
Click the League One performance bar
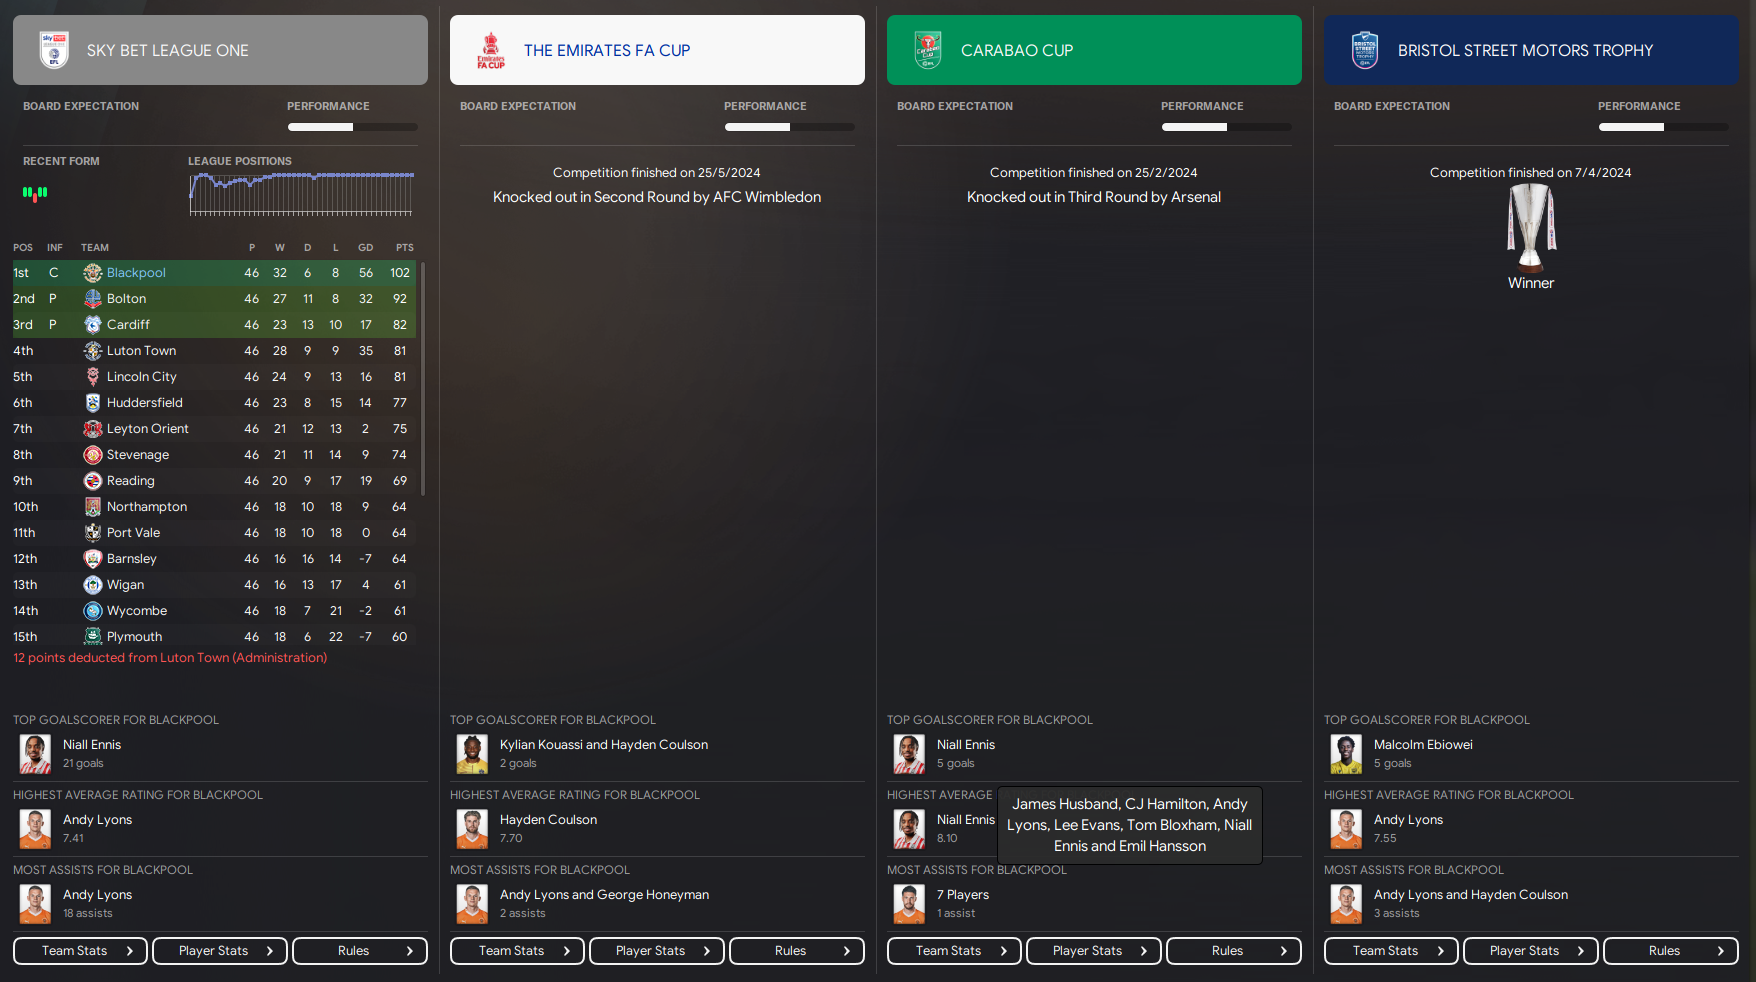coord(353,127)
